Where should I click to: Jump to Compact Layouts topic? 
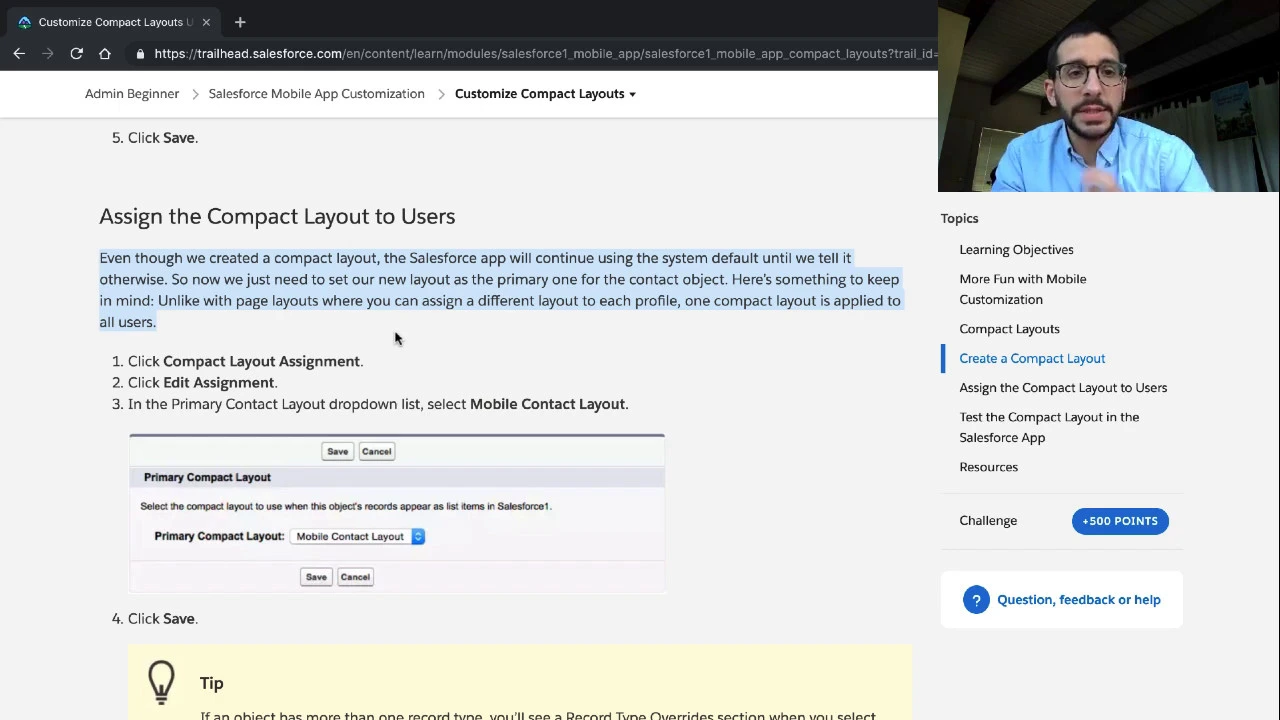pos(1009,329)
